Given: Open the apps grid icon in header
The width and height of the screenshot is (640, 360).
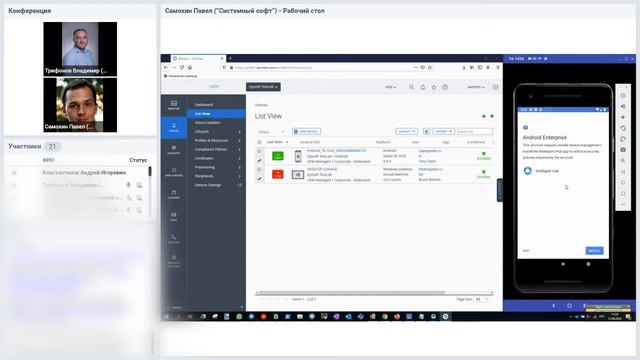Looking at the screenshot, I should point(496,87).
